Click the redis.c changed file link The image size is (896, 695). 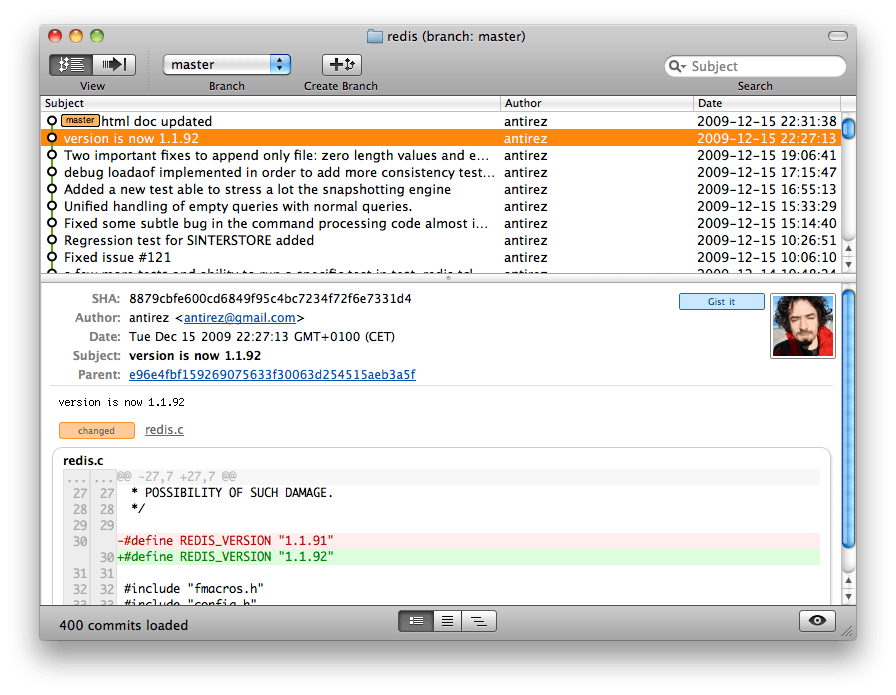(x=164, y=430)
